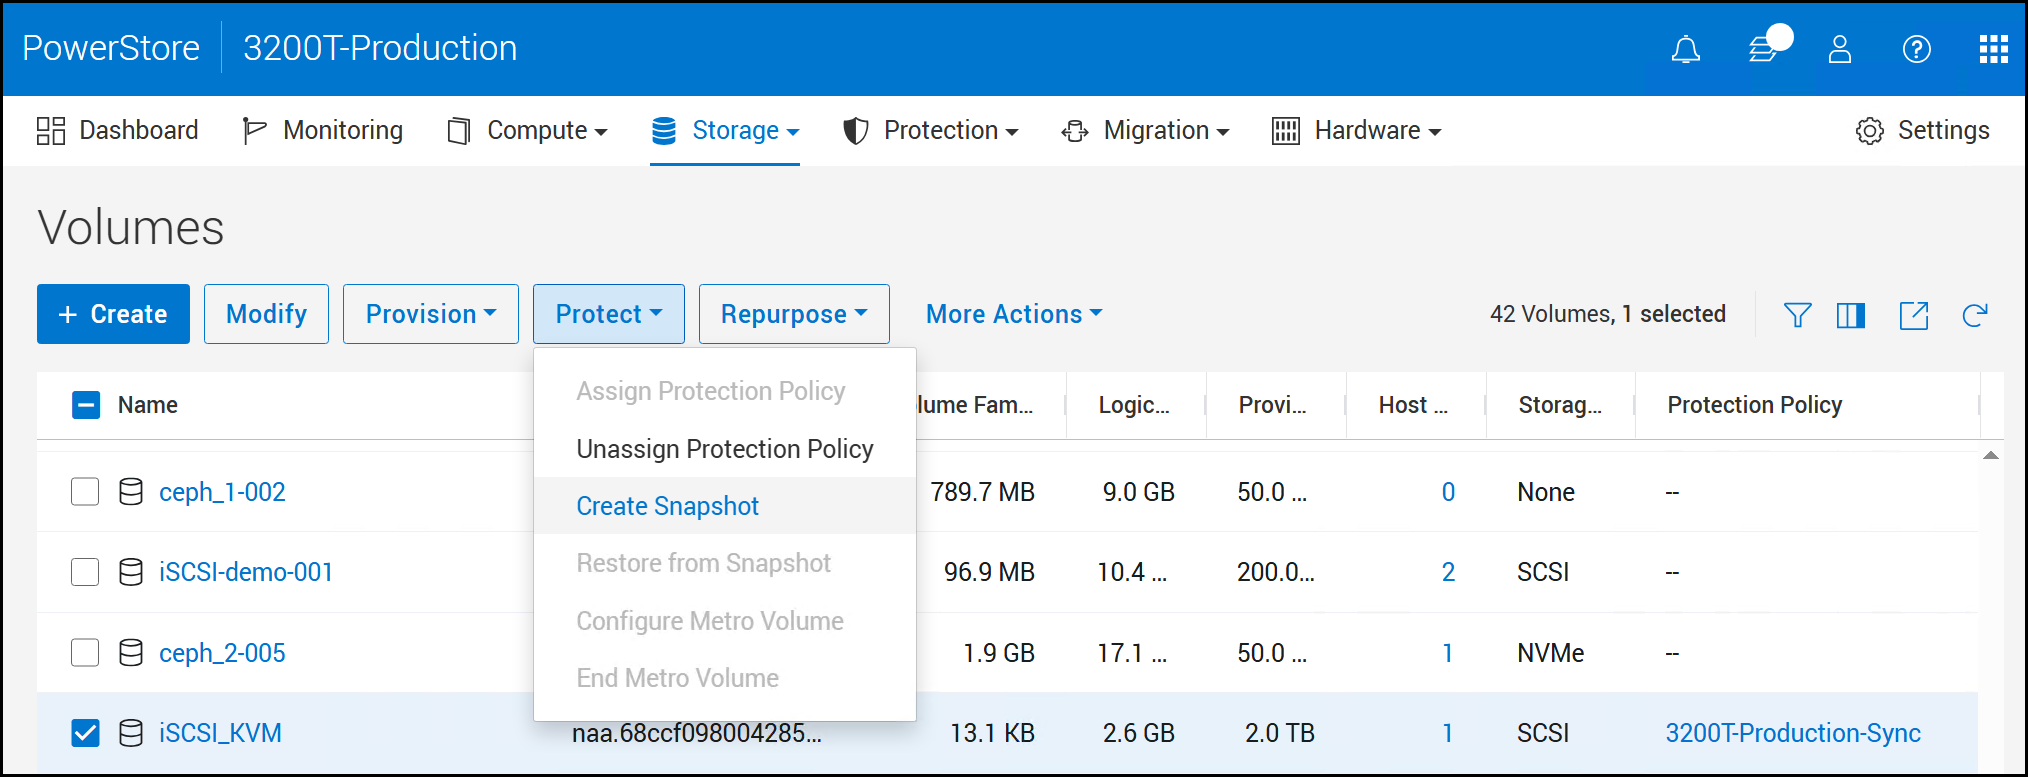Click the volume icon beside iSCSI_KVM
Image resolution: width=2028 pixels, height=777 pixels.
[131, 733]
